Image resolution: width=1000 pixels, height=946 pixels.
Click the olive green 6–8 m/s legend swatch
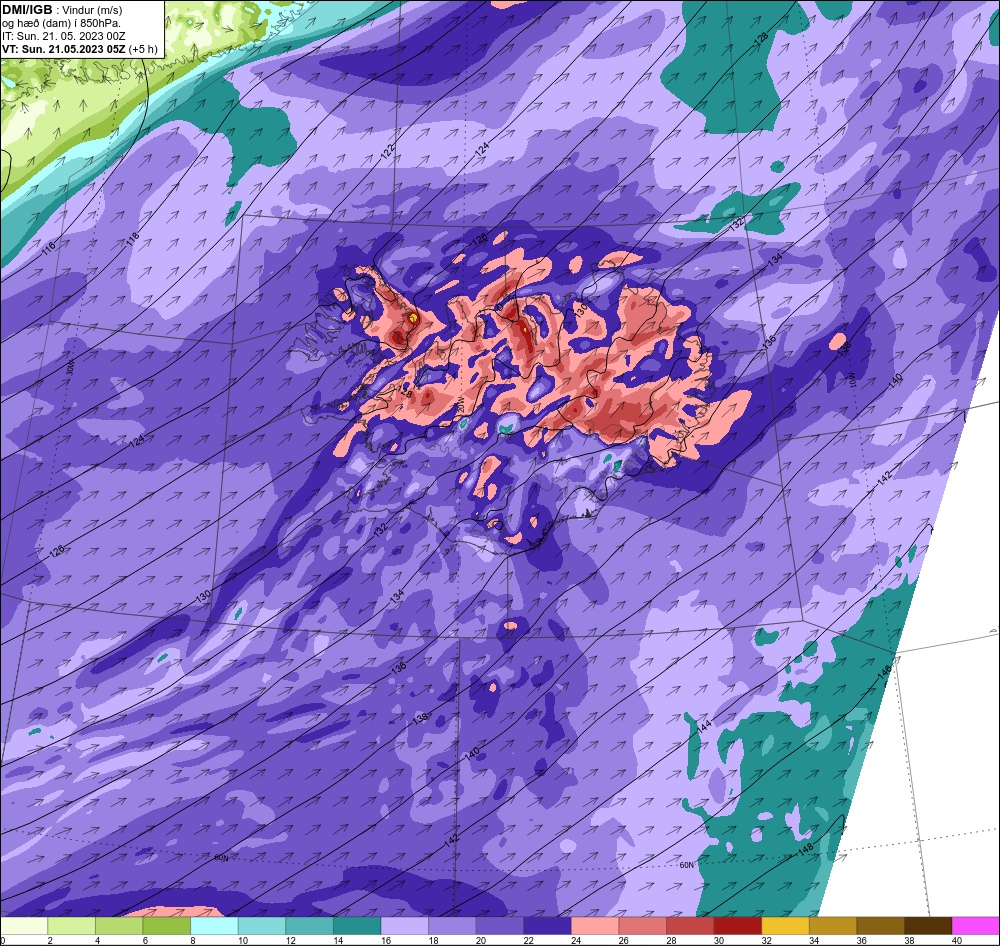tap(166, 926)
